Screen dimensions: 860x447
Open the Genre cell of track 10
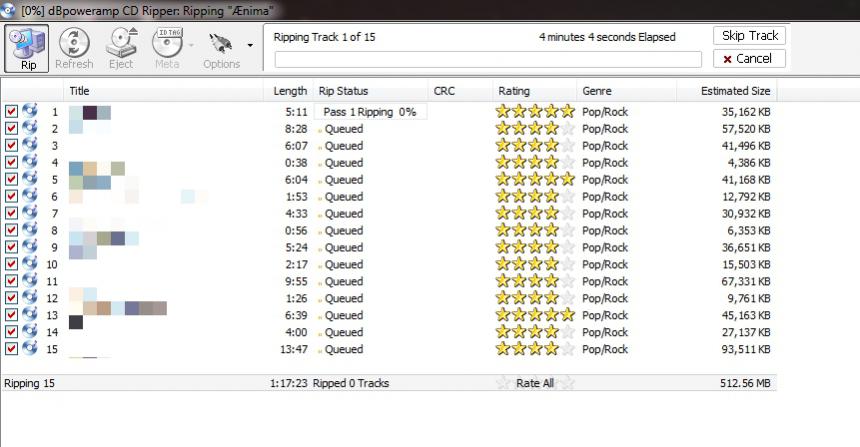click(x=605, y=264)
